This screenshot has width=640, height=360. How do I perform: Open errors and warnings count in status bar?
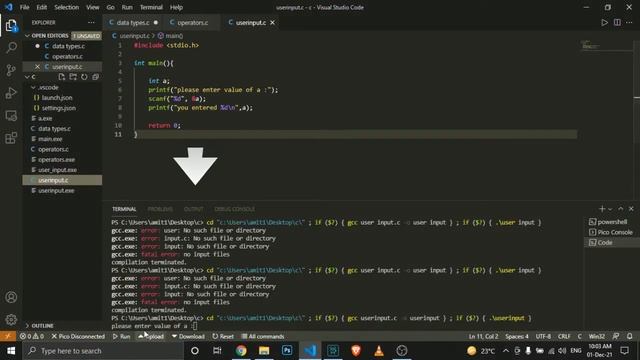click(x=32, y=336)
